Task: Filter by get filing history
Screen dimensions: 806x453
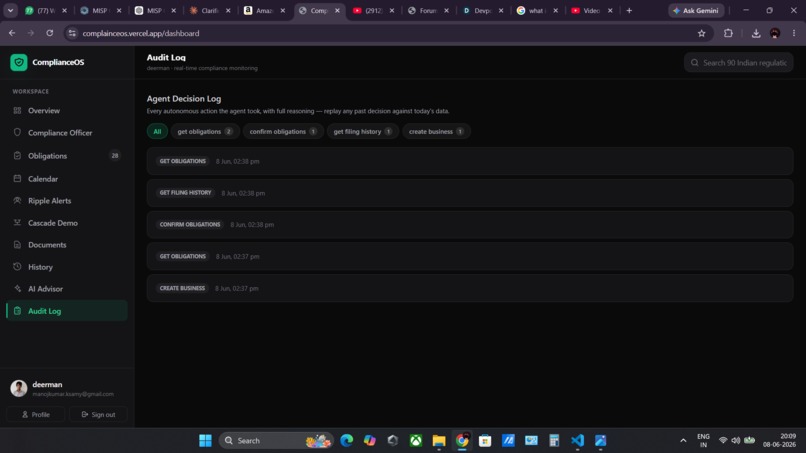Action: point(362,132)
